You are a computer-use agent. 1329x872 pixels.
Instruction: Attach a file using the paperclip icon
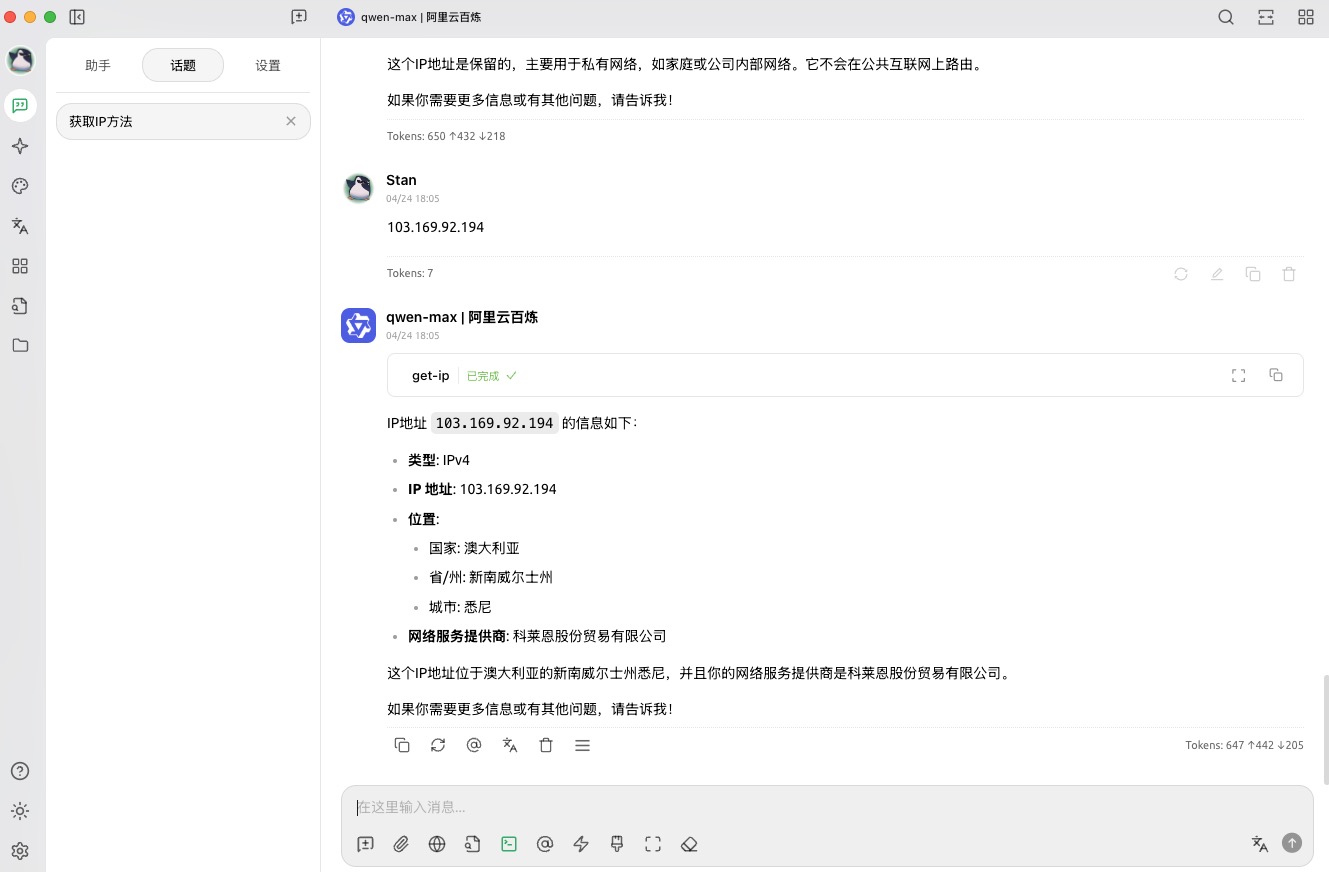point(401,844)
